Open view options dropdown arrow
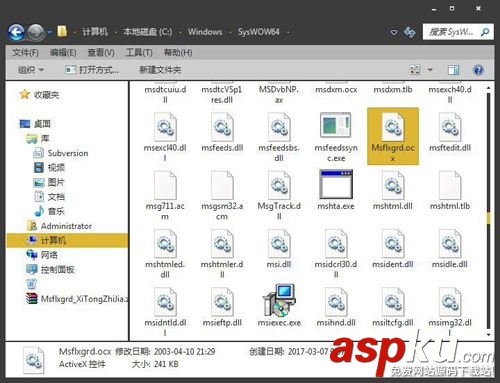Viewport: 500px width, 383px height. click(x=430, y=70)
